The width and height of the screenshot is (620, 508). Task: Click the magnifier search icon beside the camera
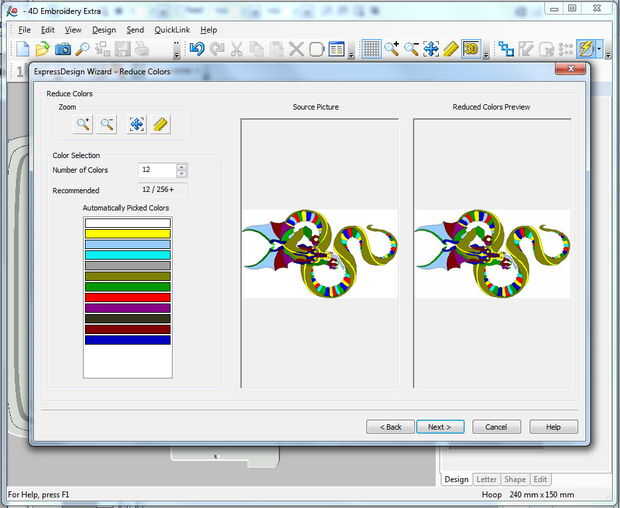coord(82,49)
